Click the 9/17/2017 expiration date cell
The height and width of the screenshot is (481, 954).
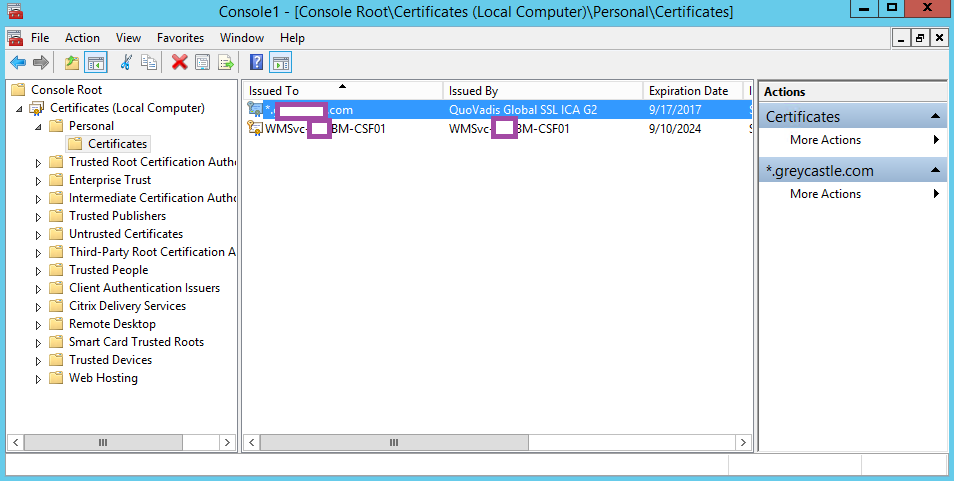675,110
